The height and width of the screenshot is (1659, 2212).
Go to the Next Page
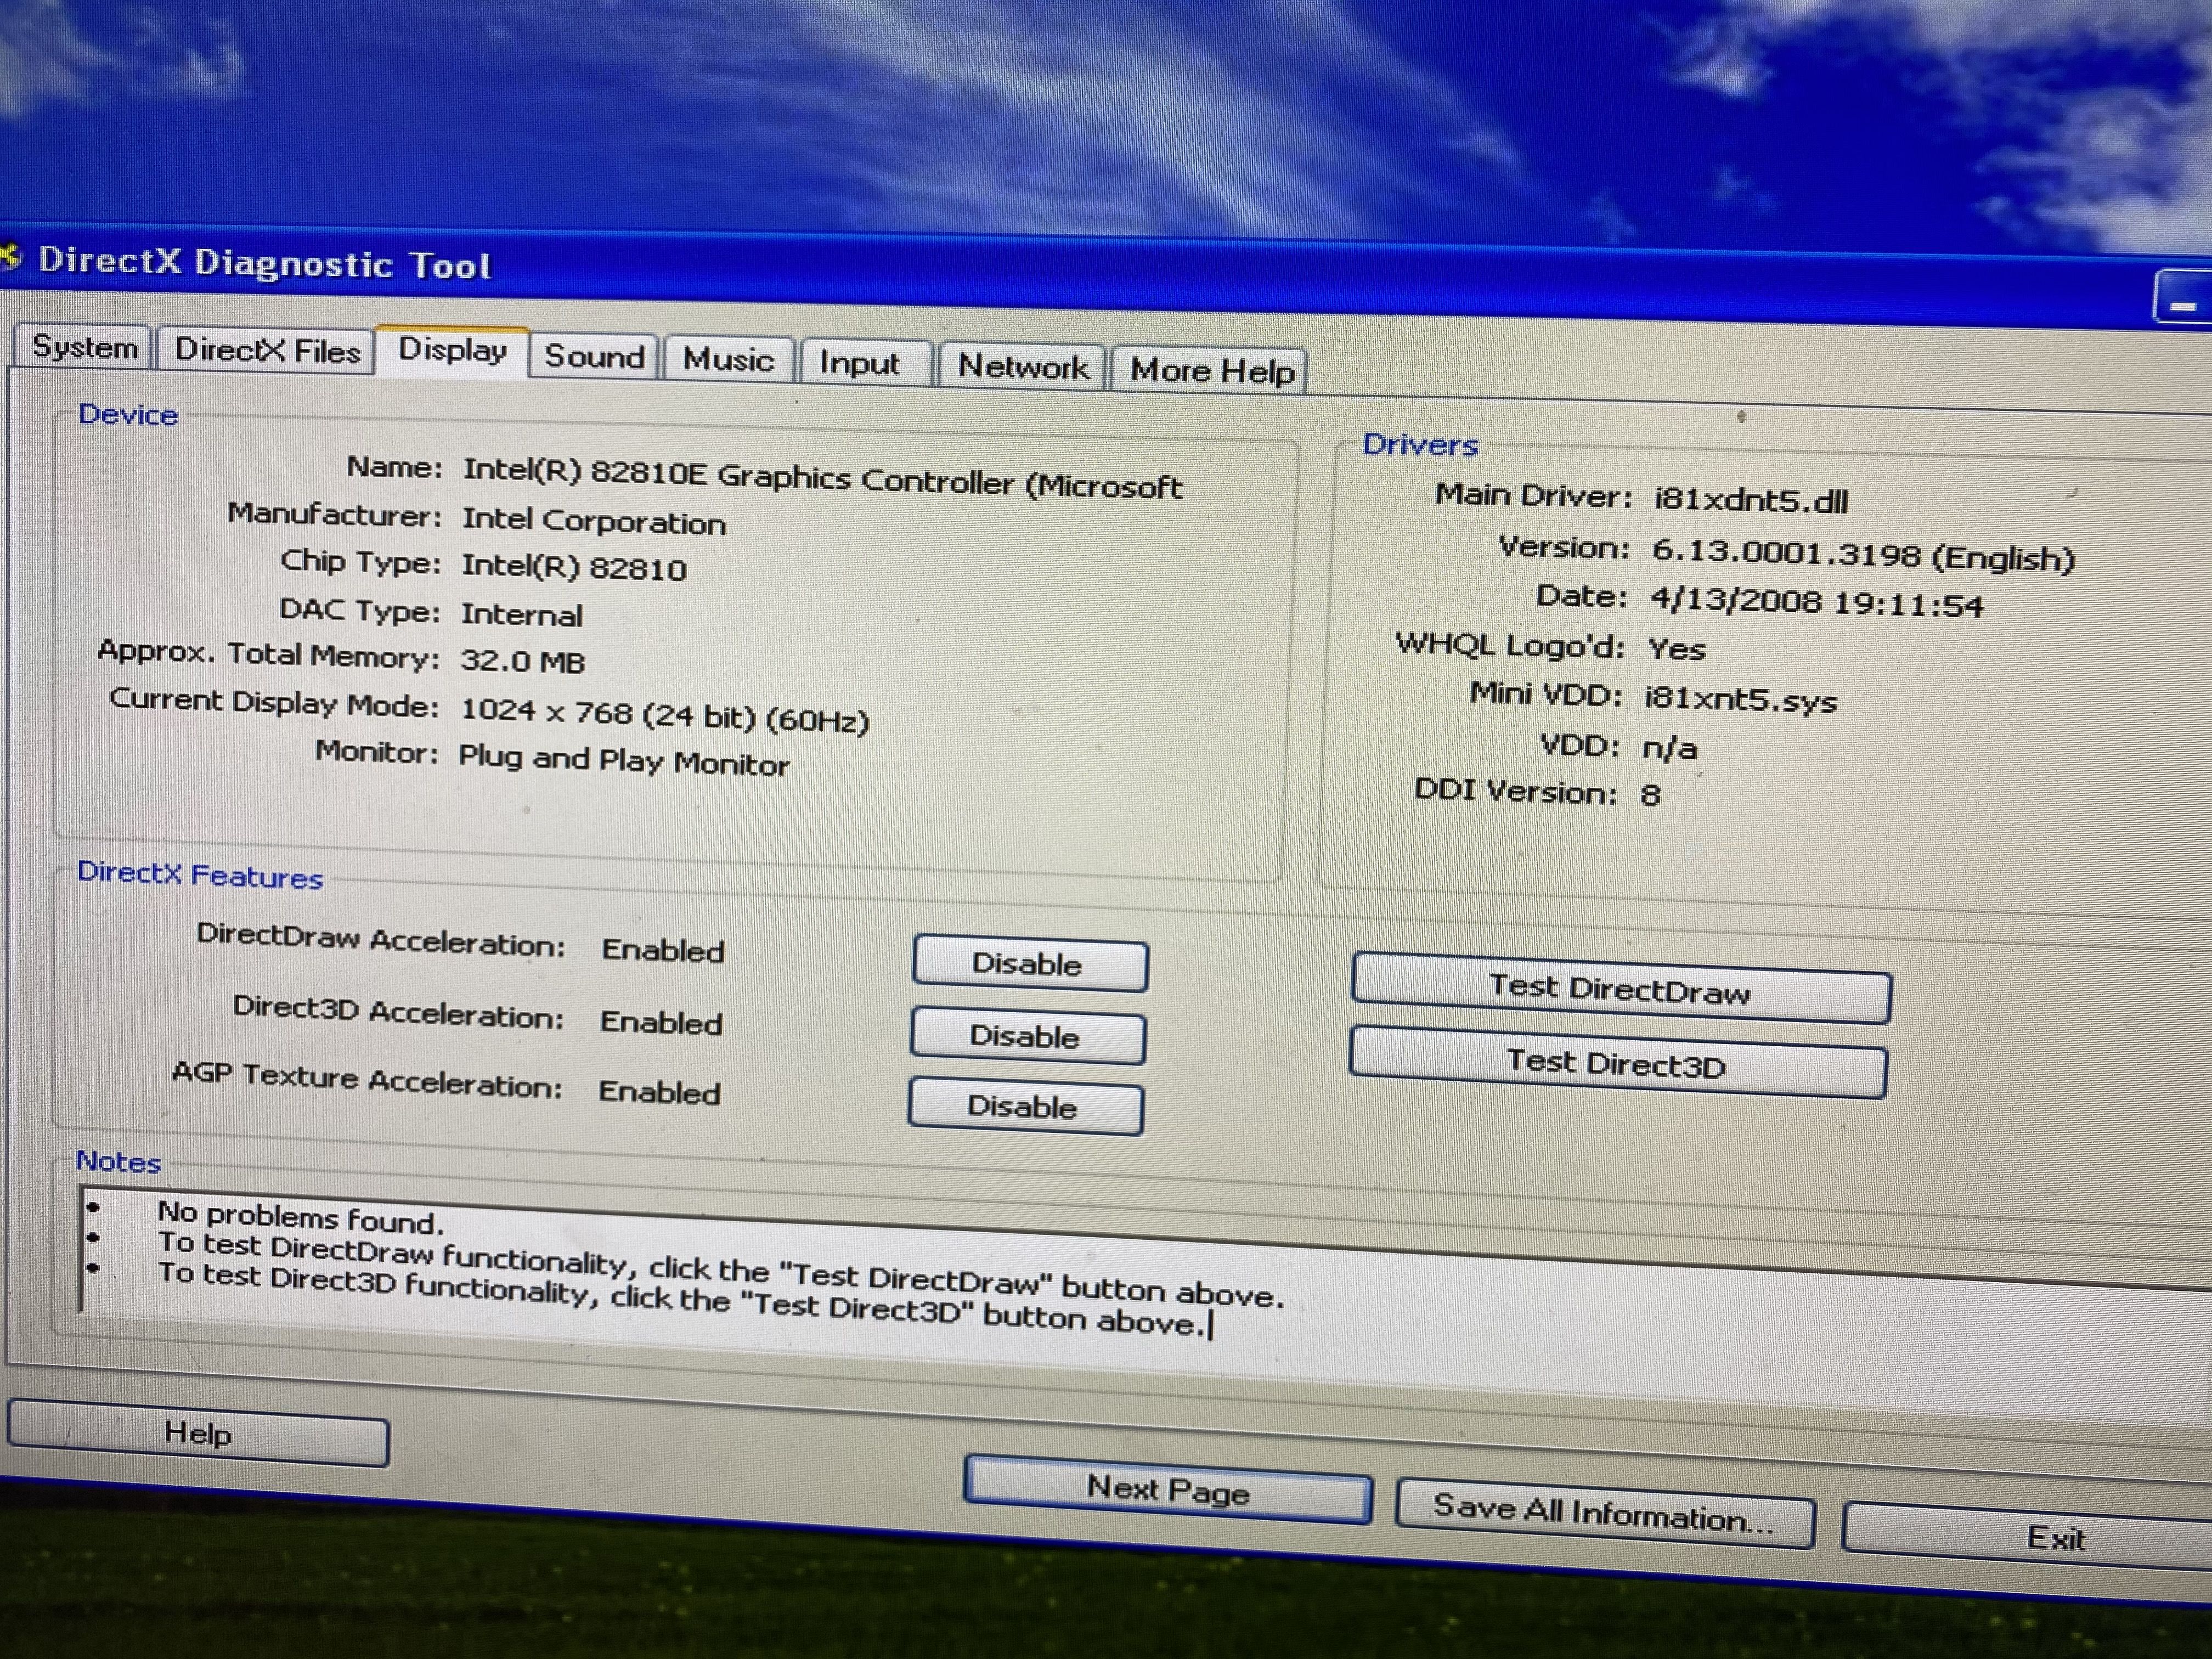point(1167,1490)
